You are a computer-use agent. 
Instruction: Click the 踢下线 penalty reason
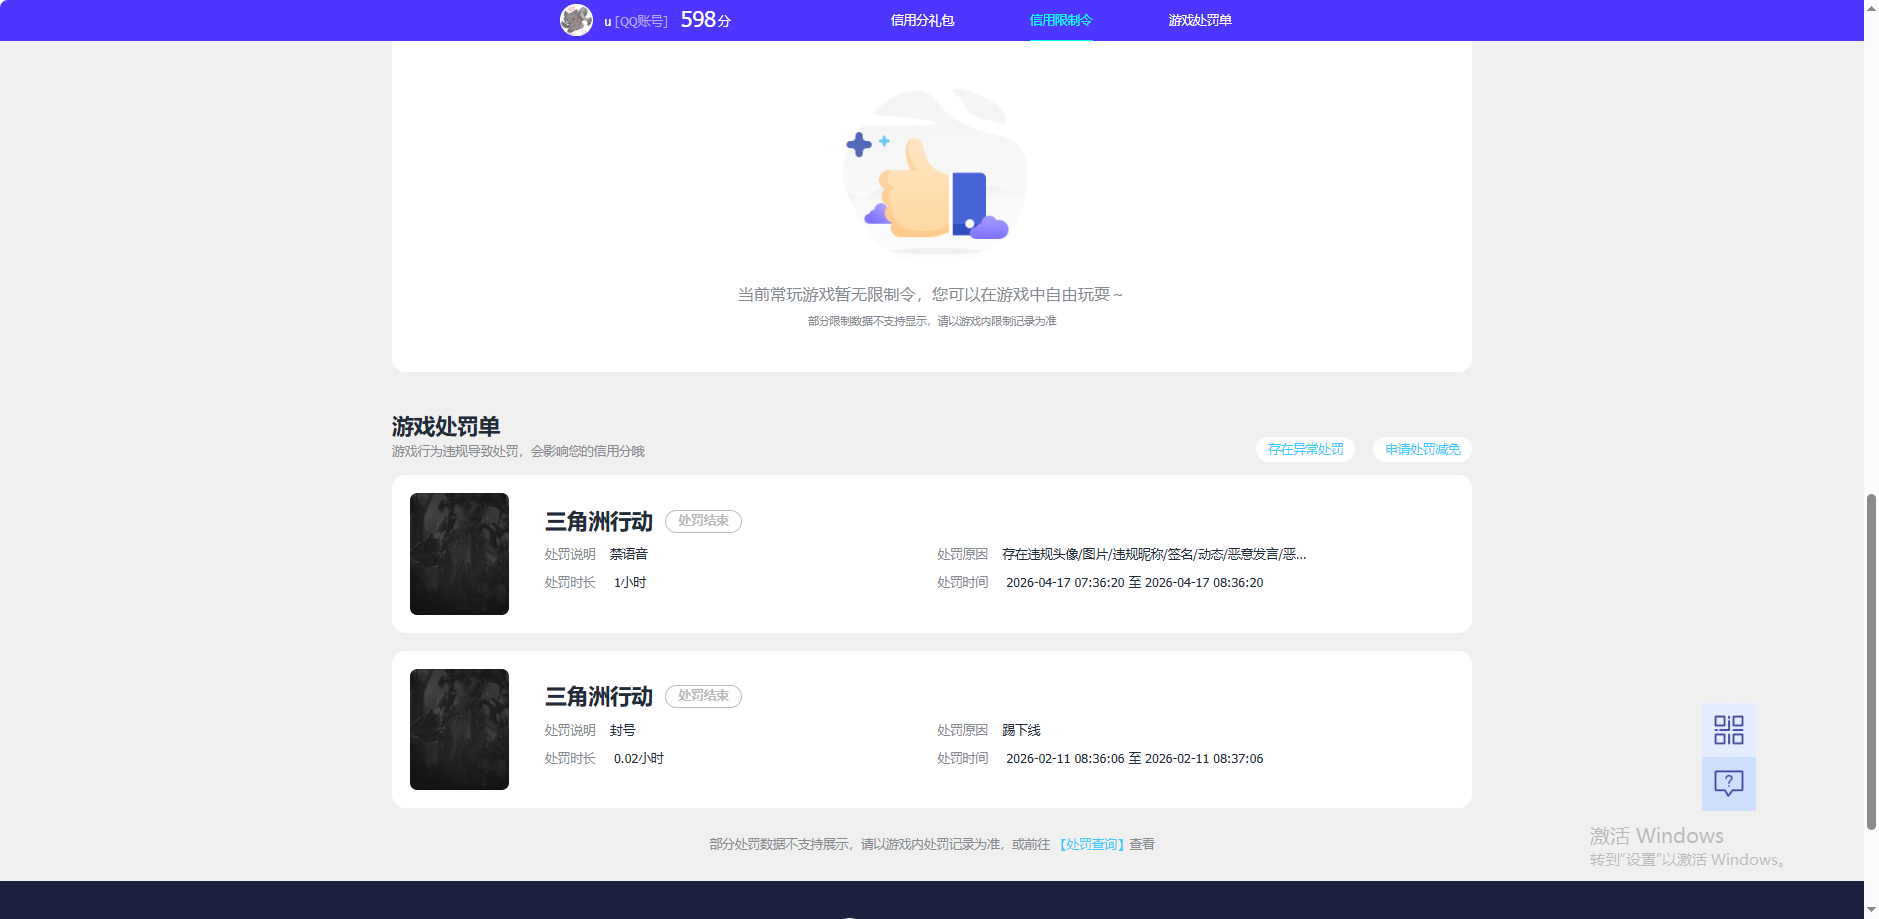click(x=1021, y=730)
